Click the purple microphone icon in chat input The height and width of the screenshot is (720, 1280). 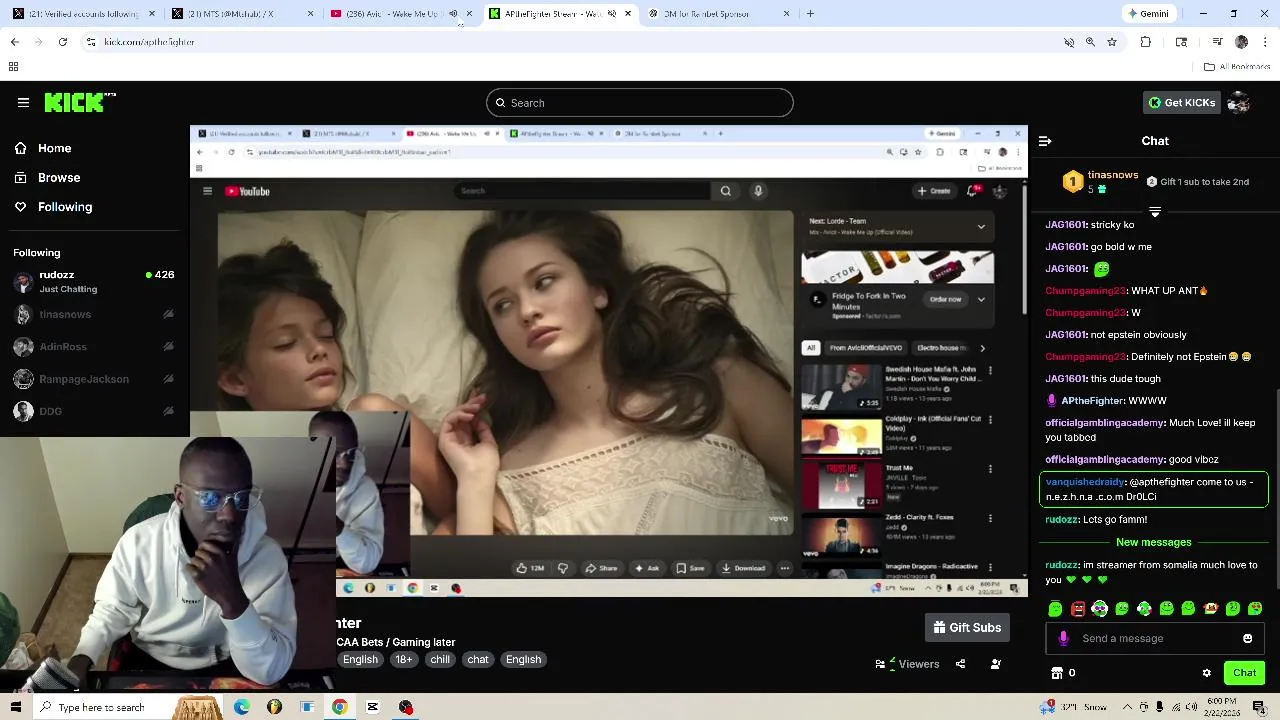pyautogui.click(x=1063, y=638)
